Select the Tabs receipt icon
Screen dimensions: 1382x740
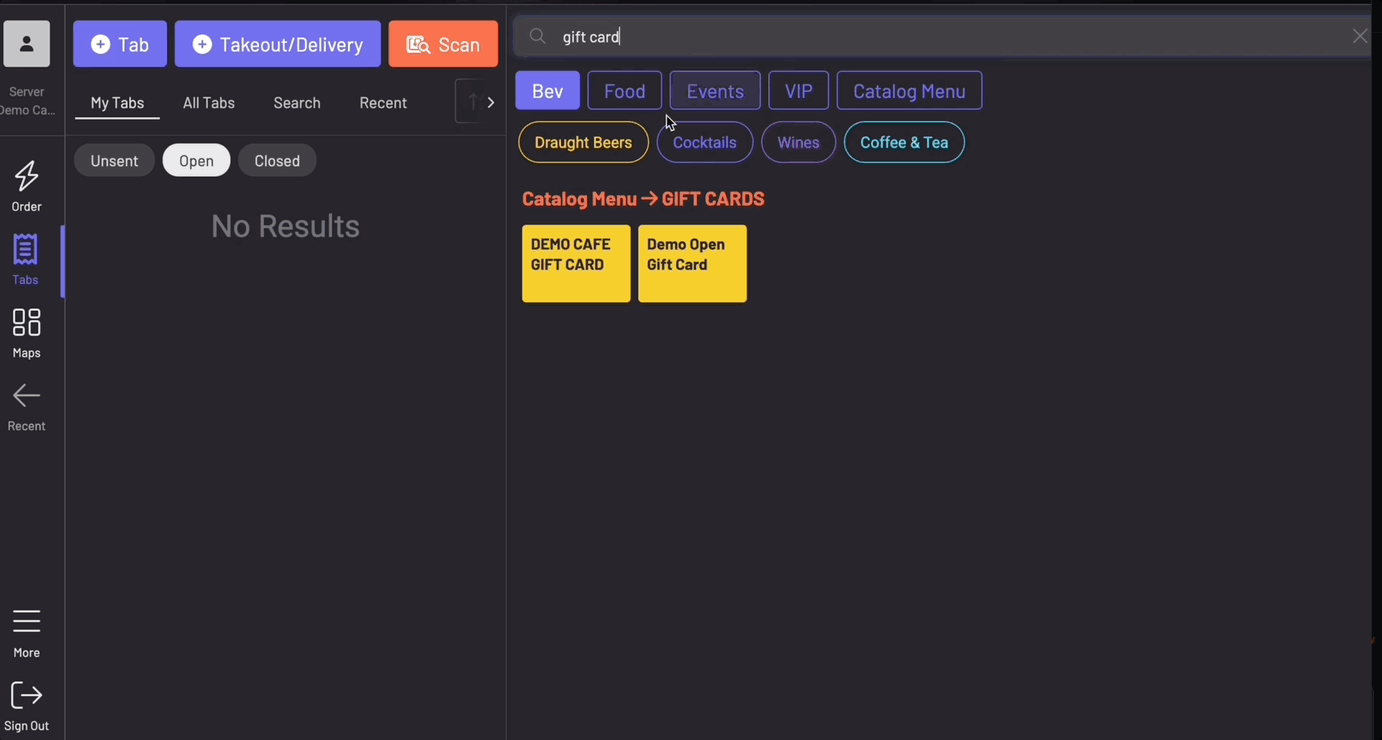click(x=26, y=250)
